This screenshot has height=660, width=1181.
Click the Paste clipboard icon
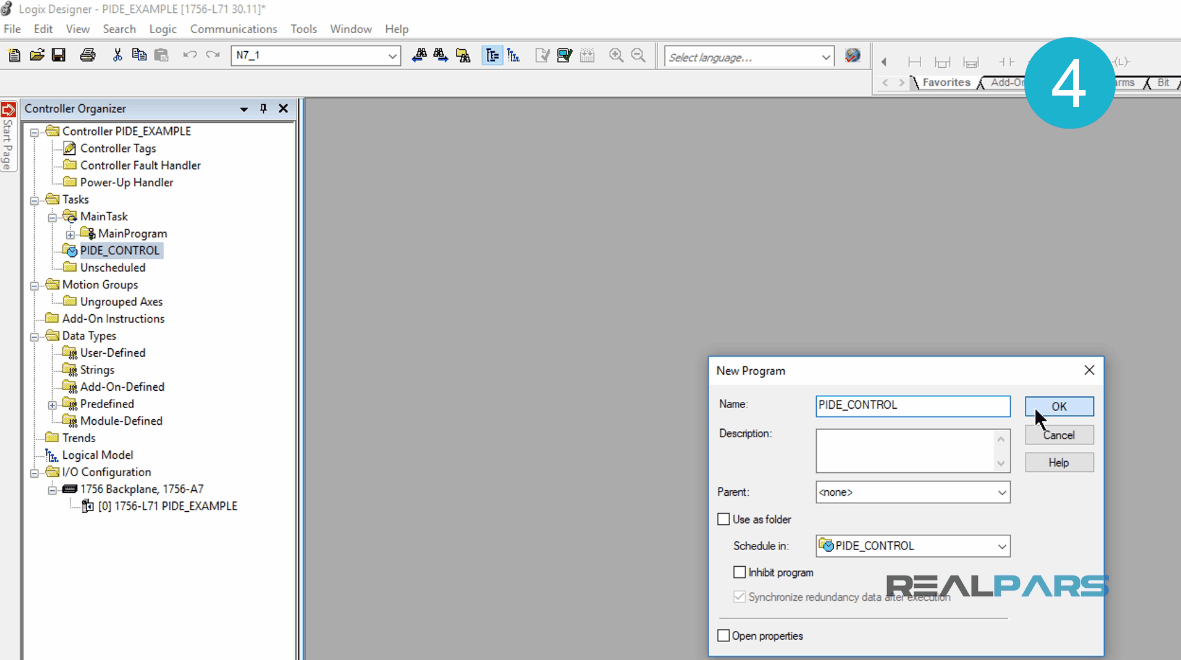(x=161, y=55)
